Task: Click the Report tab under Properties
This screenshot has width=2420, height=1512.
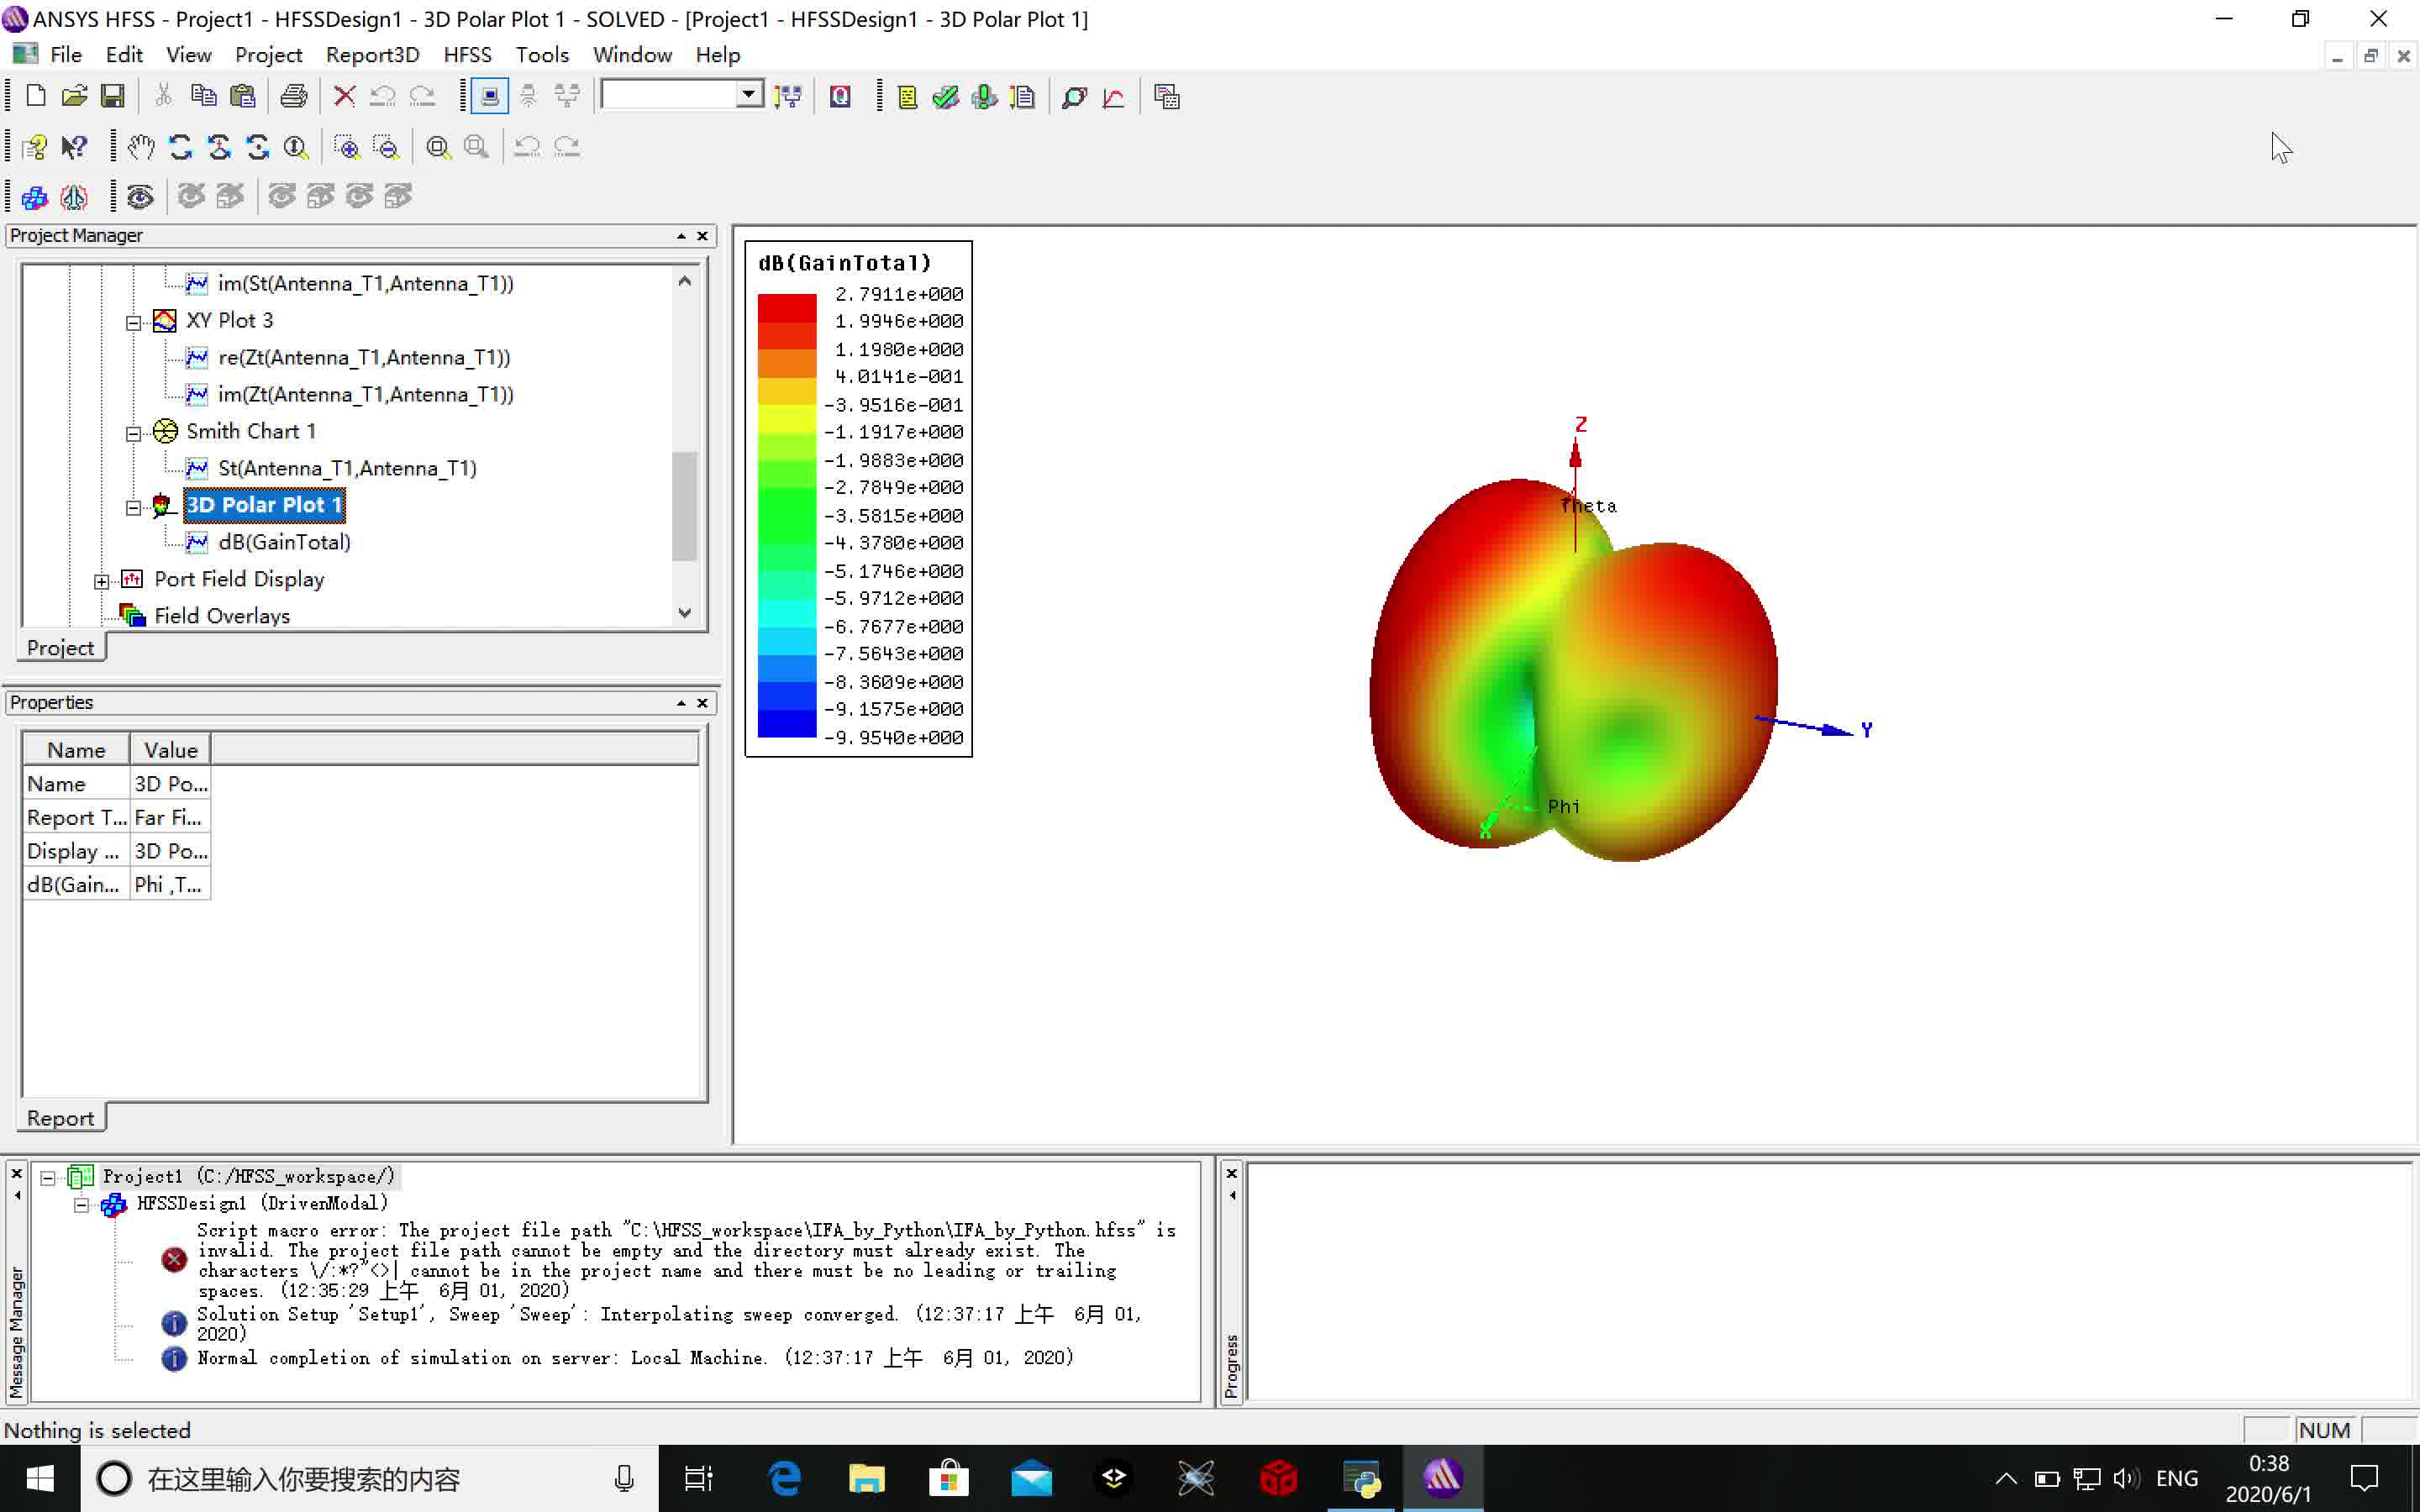Action: 60,1118
